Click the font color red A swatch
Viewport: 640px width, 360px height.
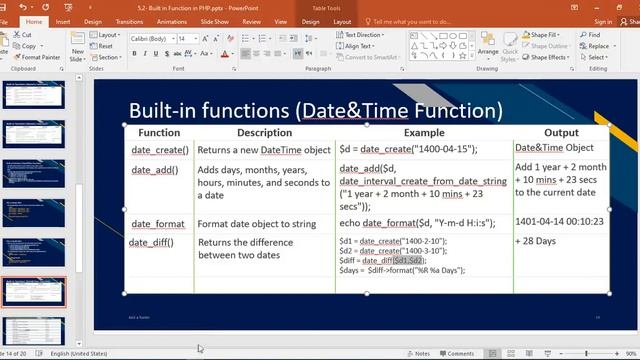click(224, 53)
